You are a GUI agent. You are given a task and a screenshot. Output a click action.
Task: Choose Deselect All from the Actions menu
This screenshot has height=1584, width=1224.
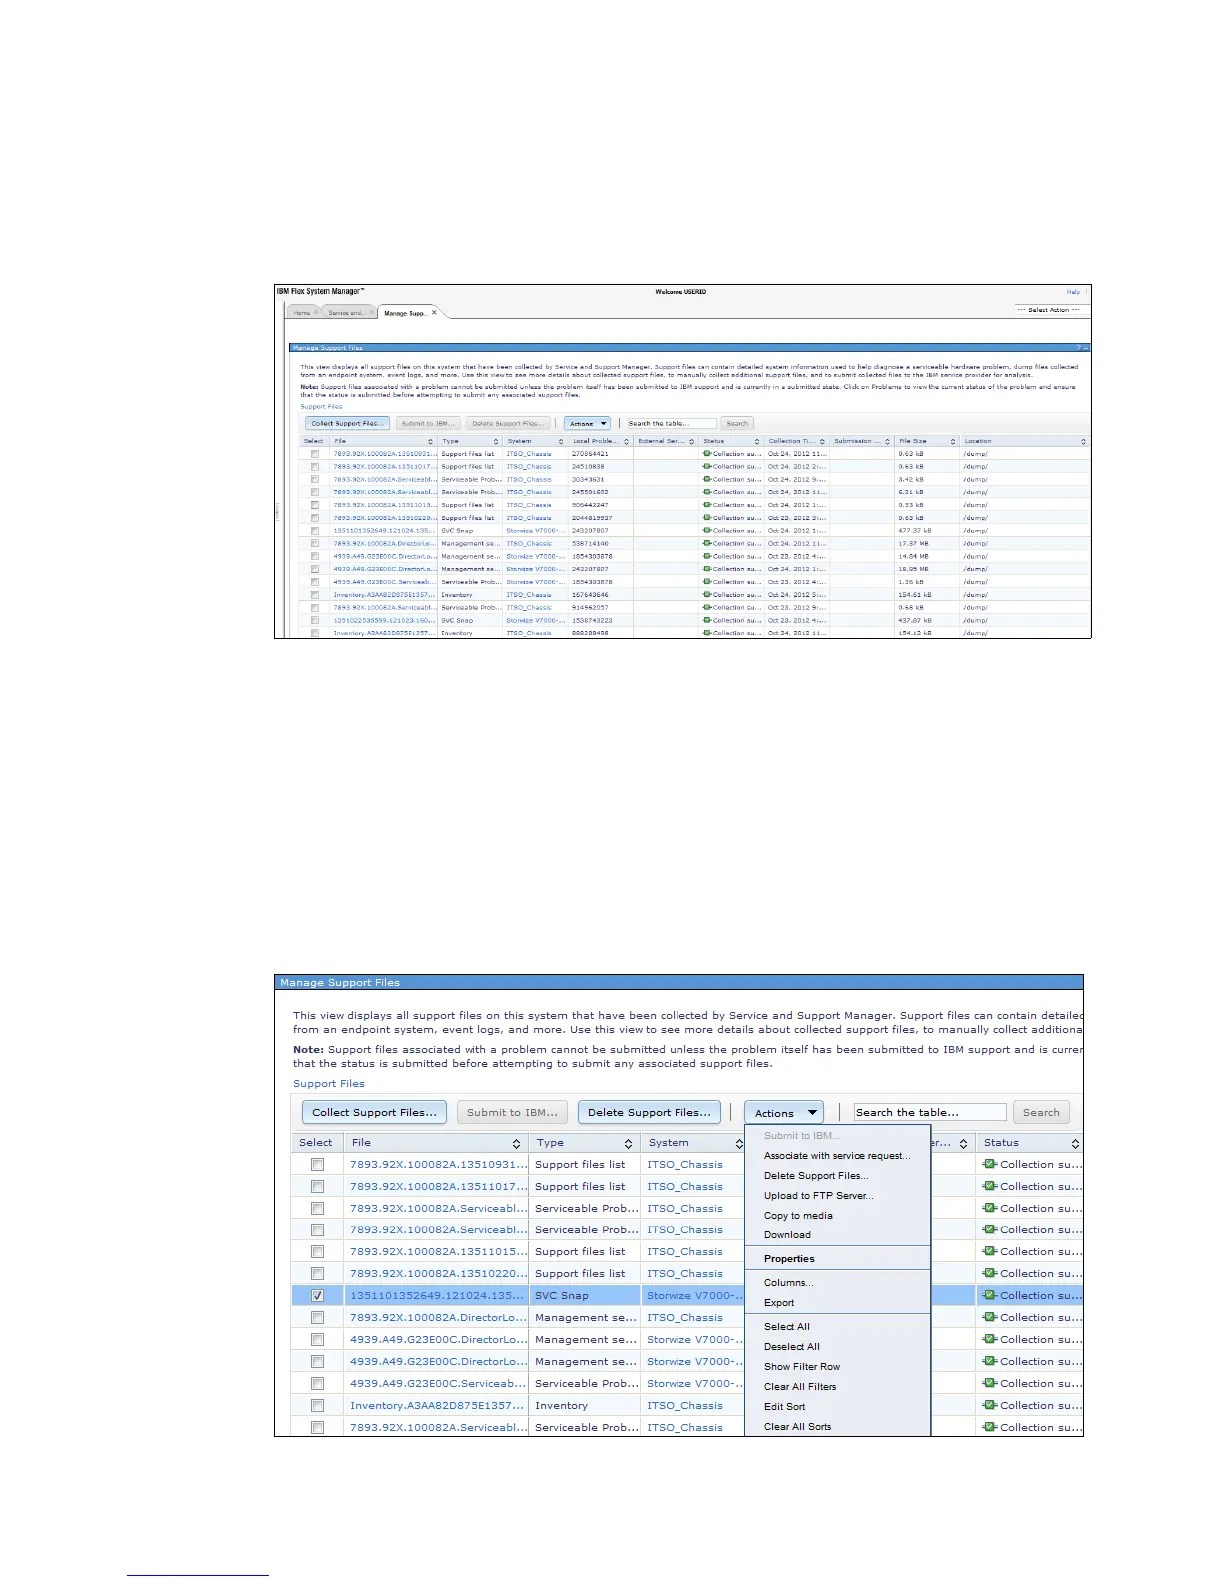792,1347
